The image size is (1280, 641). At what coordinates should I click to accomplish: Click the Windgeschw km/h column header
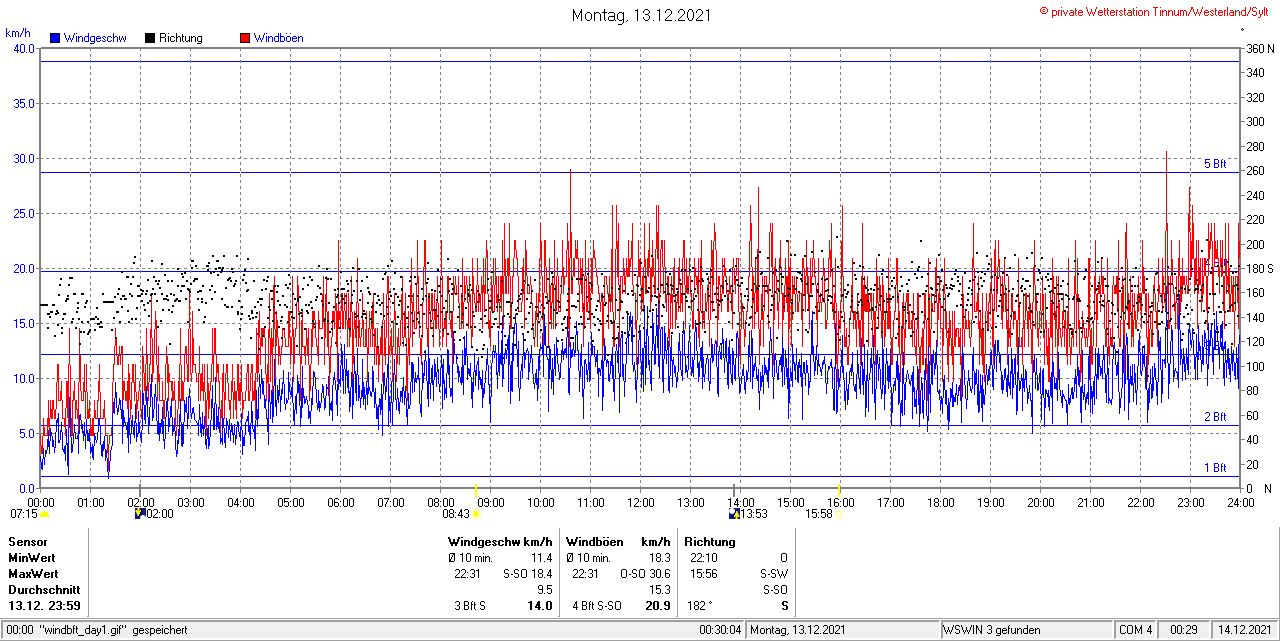[x=500, y=542]
